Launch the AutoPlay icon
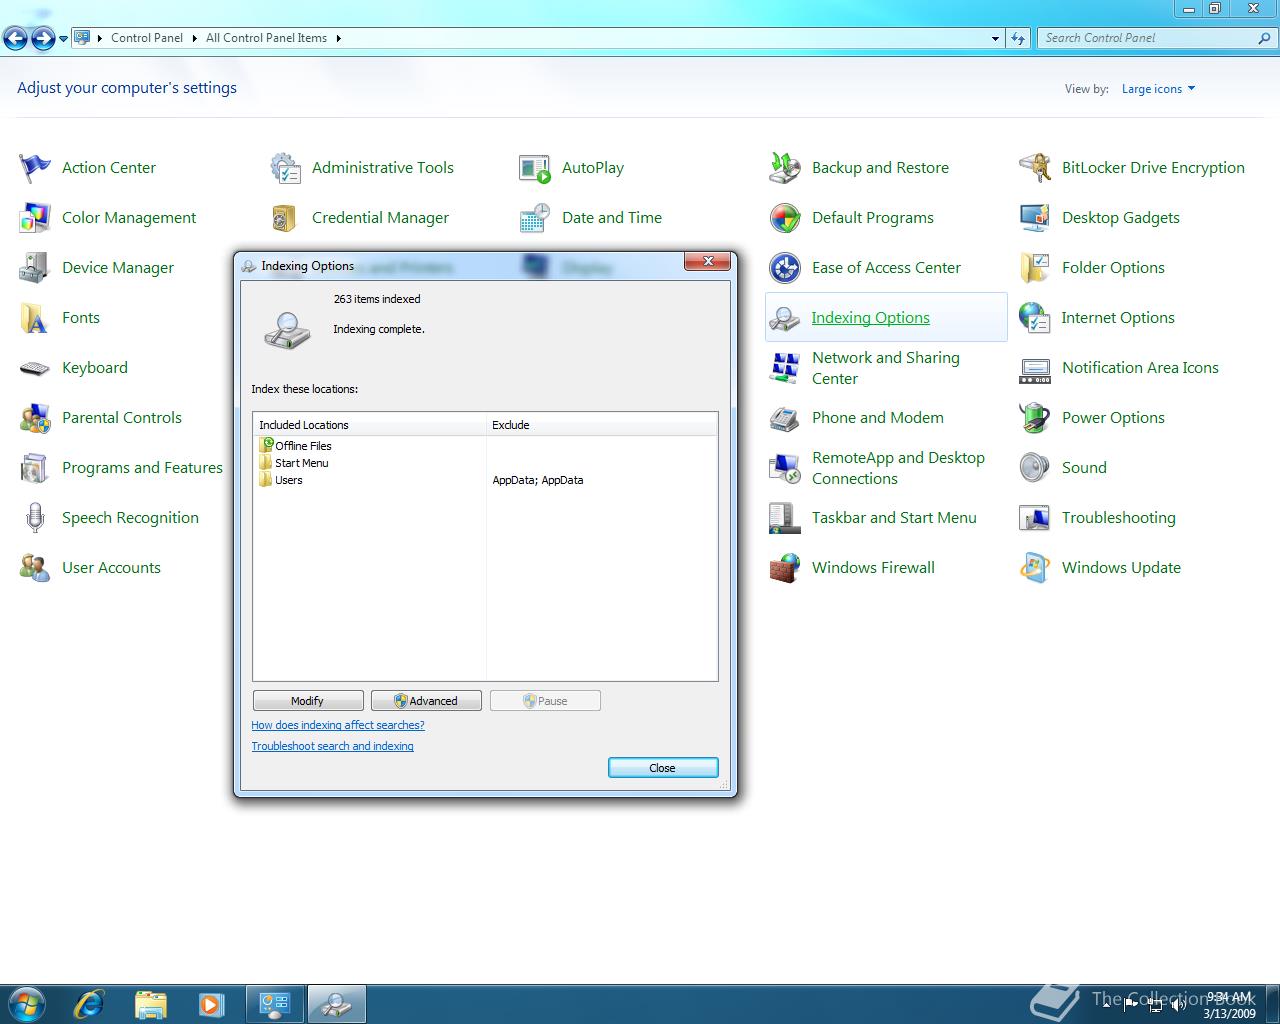The image size is (1280, 1024). pyautogui.click(x=535, y=168)
